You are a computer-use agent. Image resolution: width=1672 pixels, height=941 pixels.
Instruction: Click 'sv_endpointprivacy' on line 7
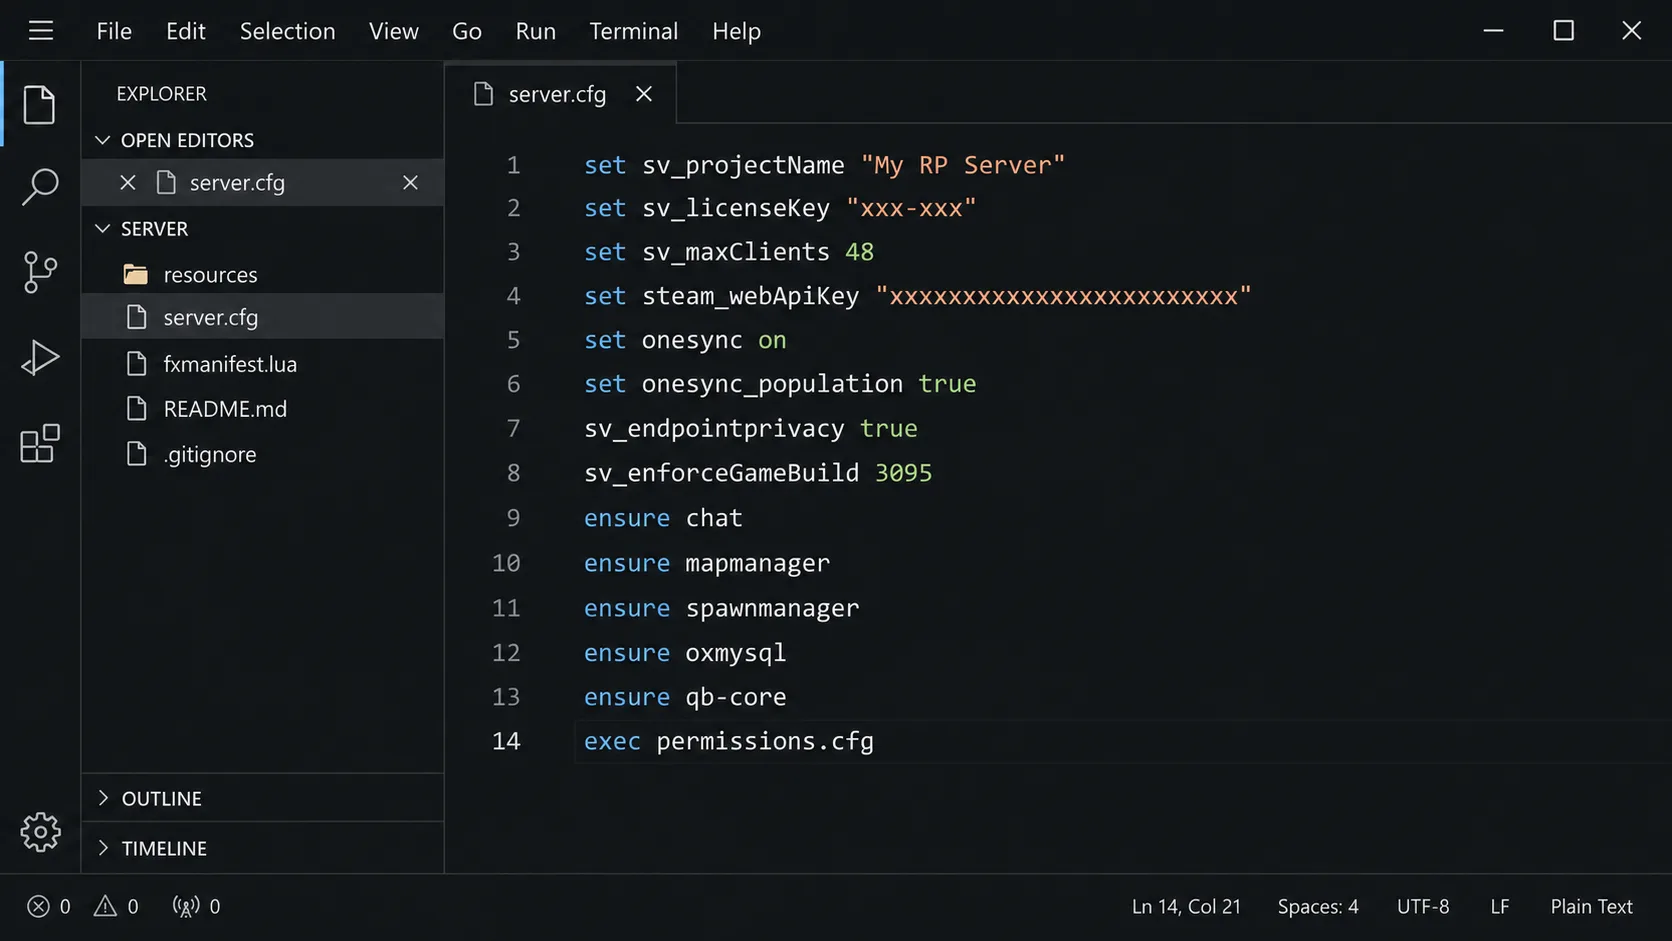pos(714,428)
